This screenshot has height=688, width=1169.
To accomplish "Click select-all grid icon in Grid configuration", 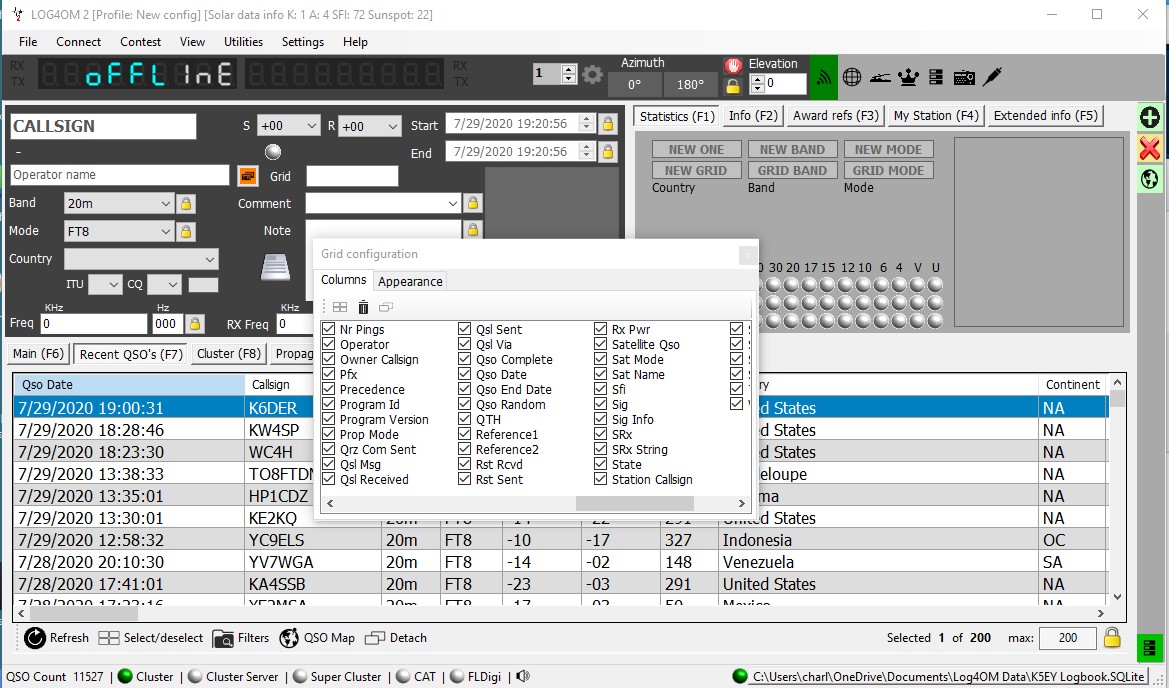I will point(340,307).
